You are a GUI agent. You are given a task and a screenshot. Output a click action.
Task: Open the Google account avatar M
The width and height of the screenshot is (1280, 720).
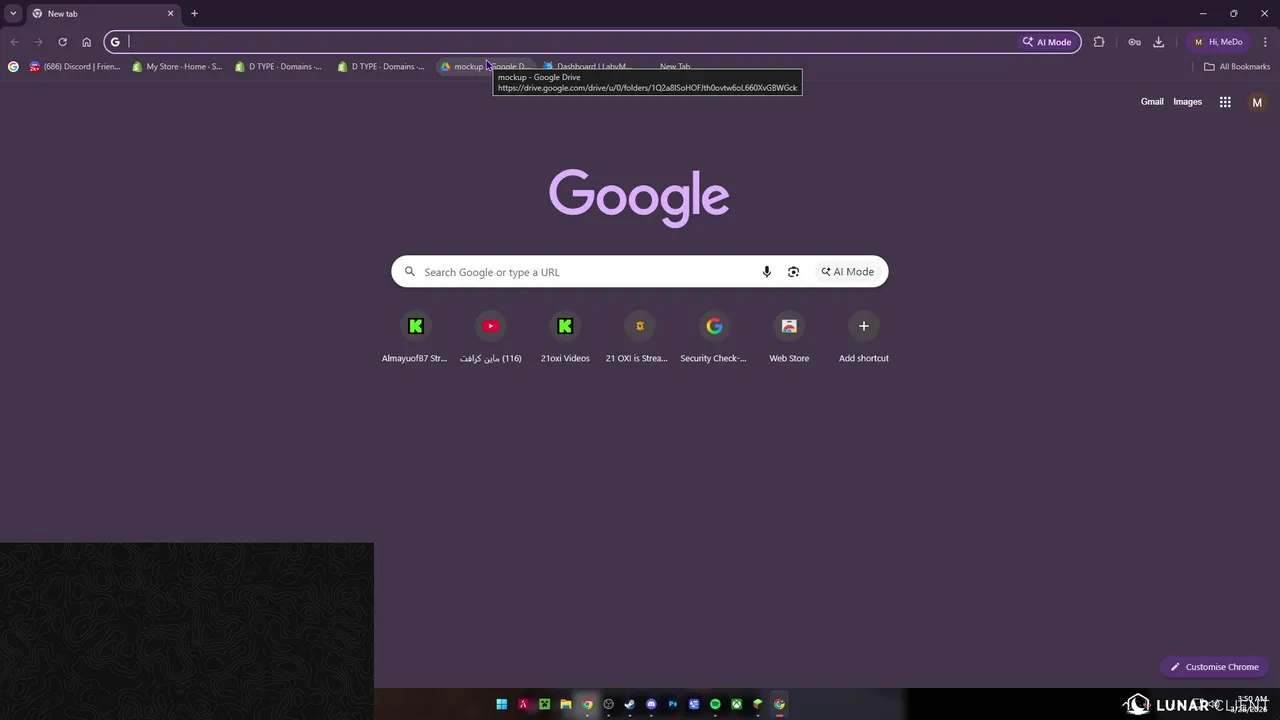pos(1257,102)
